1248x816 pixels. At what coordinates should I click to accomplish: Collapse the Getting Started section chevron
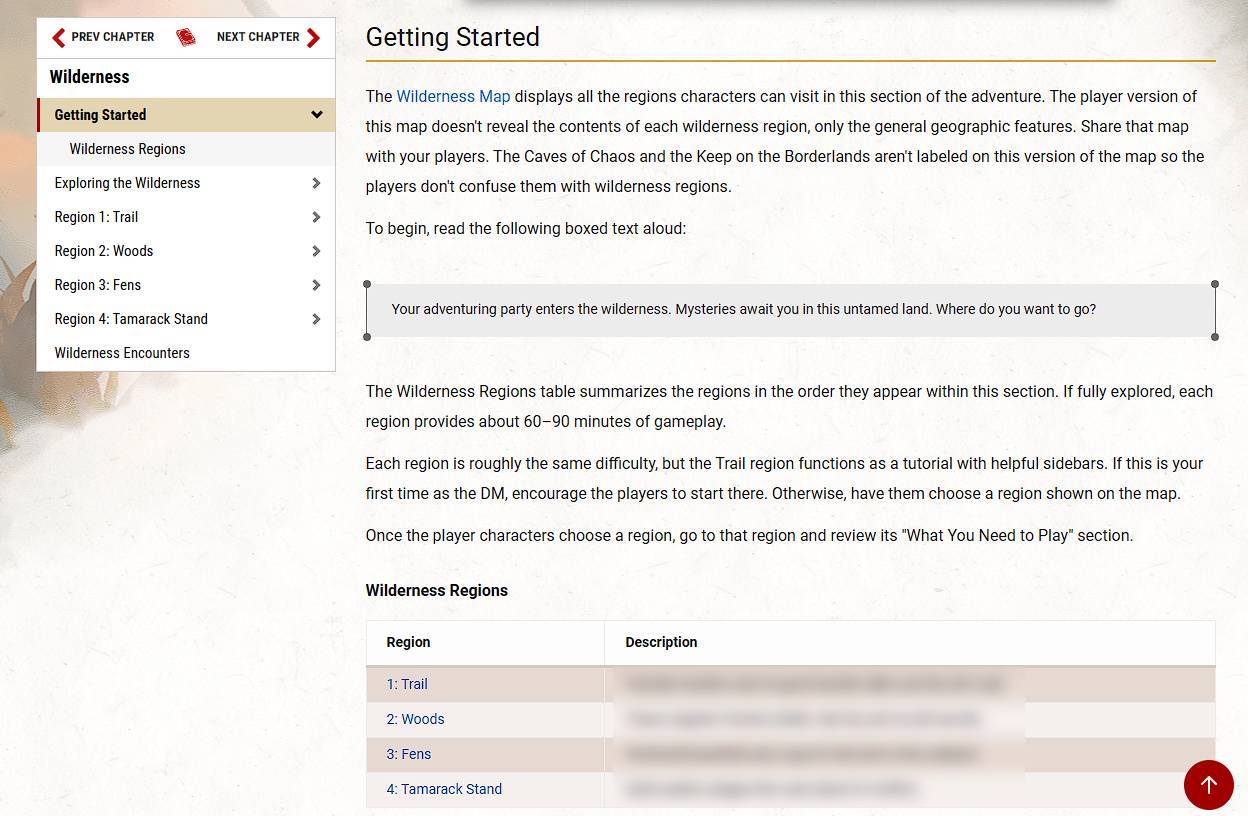316,115
